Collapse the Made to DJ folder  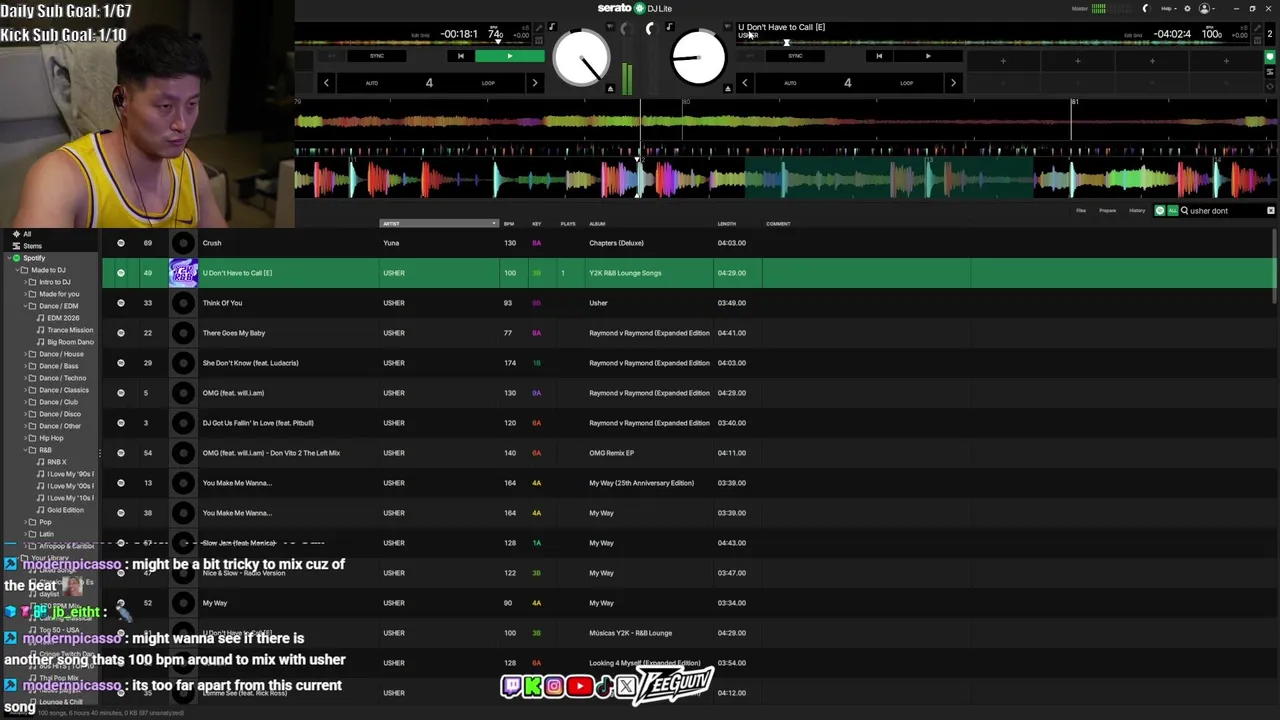coord(17,270)
